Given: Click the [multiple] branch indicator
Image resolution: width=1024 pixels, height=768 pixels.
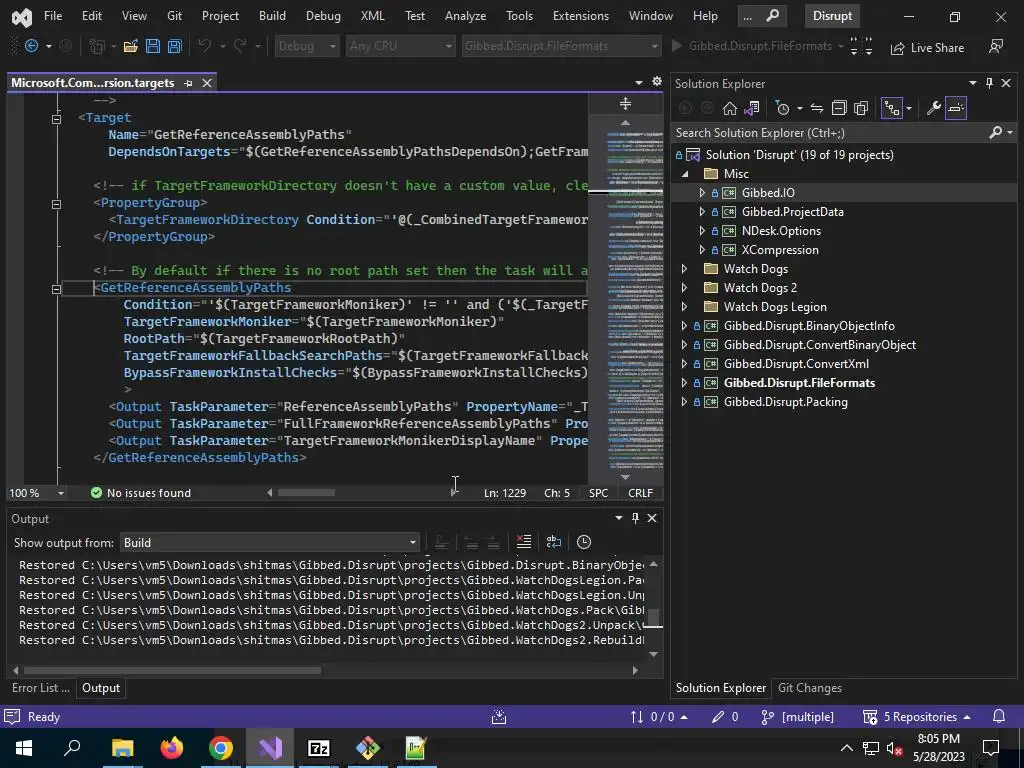Looking at the screenshot, I should [x=798, y=716].
